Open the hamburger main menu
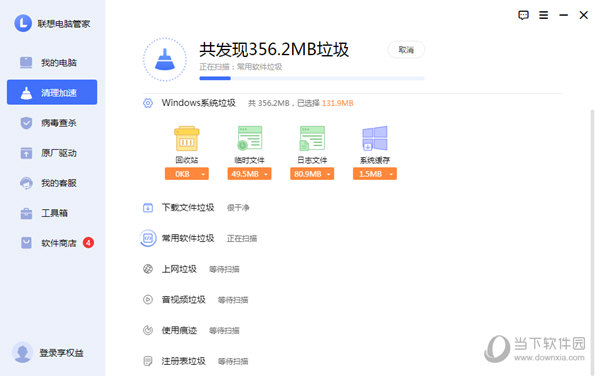600x376 pixels. (x=543, y=15)
